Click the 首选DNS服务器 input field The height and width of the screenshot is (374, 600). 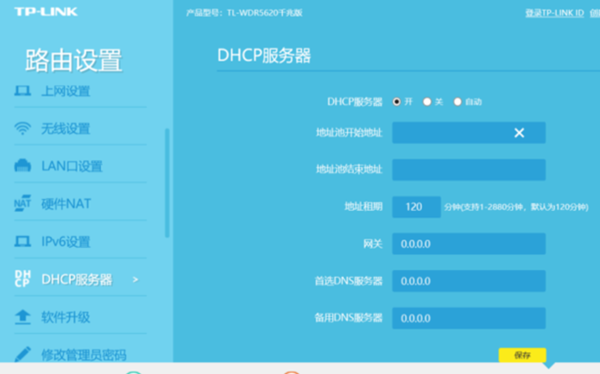[x=469, y=281]
